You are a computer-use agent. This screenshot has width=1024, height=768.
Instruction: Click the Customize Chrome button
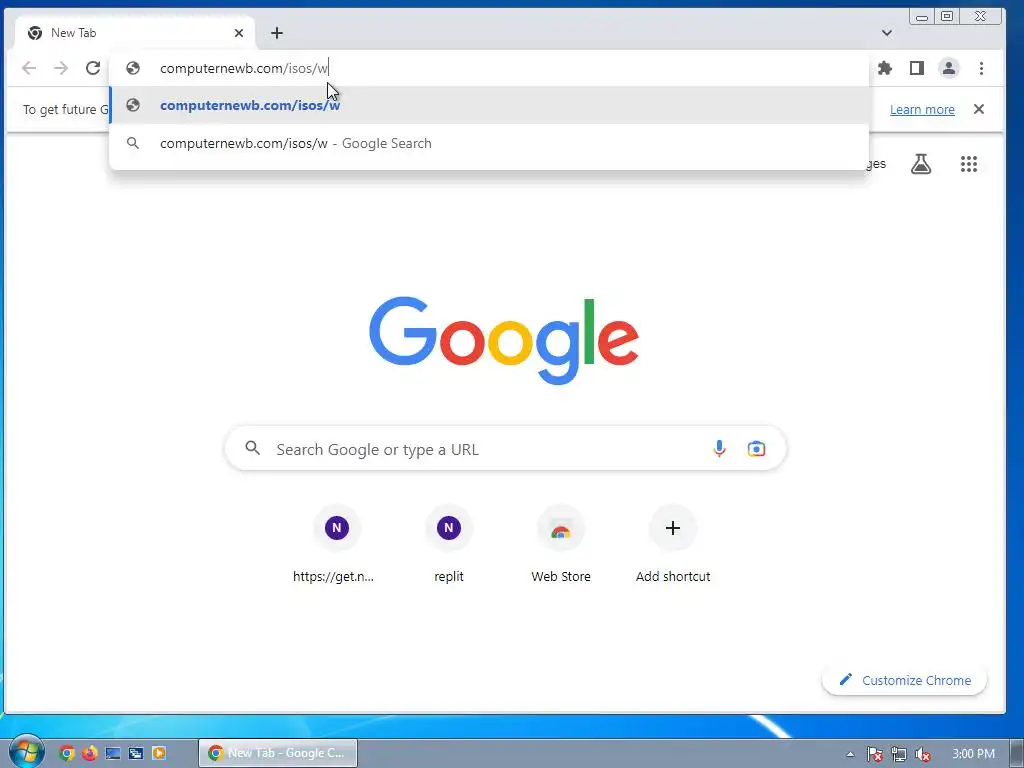tap(904, 680)
